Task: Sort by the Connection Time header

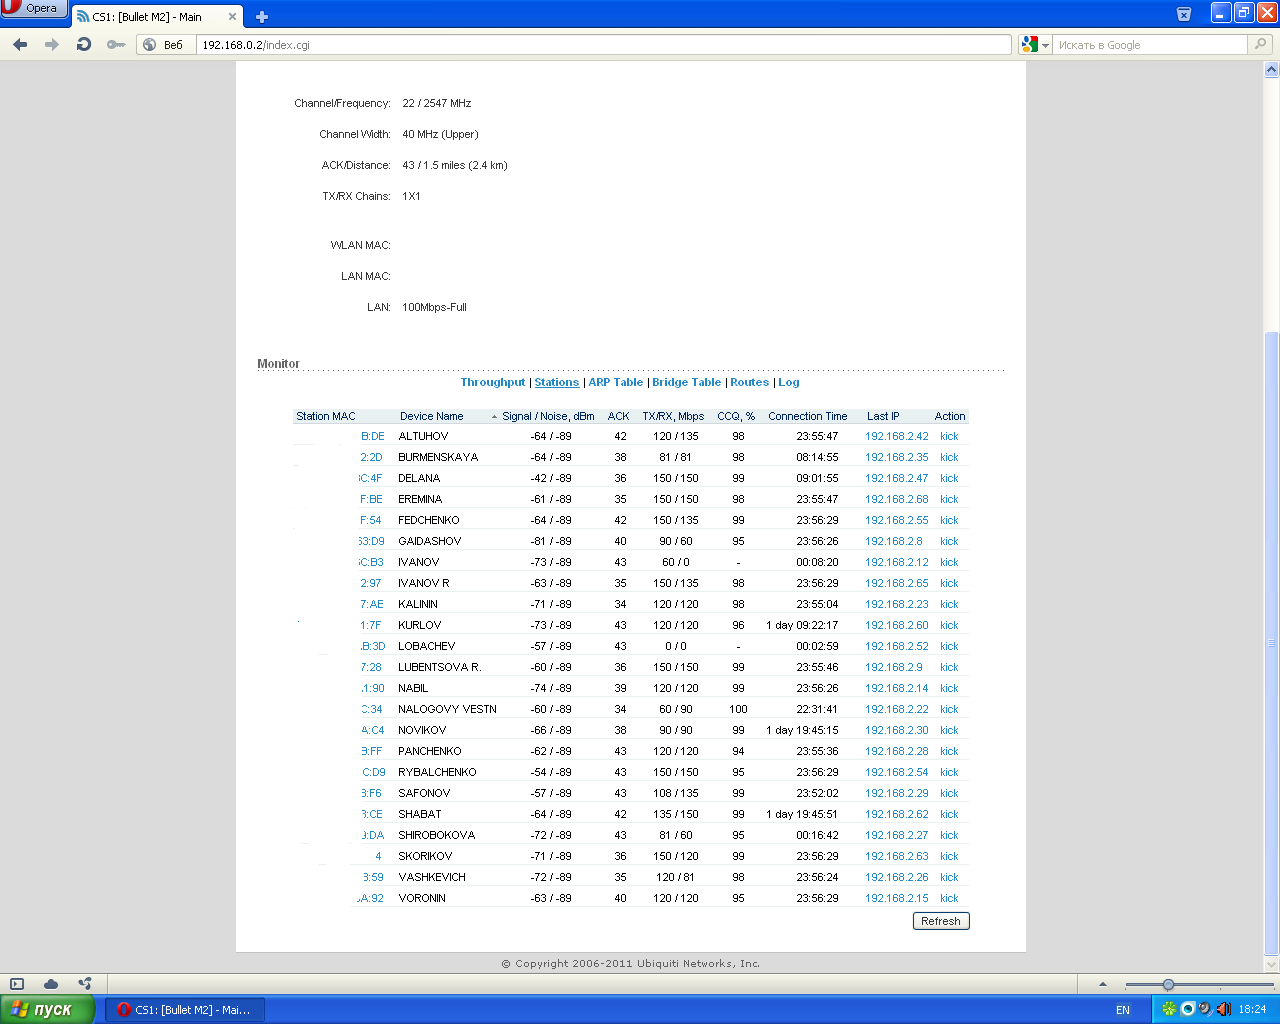Action: 808,416
